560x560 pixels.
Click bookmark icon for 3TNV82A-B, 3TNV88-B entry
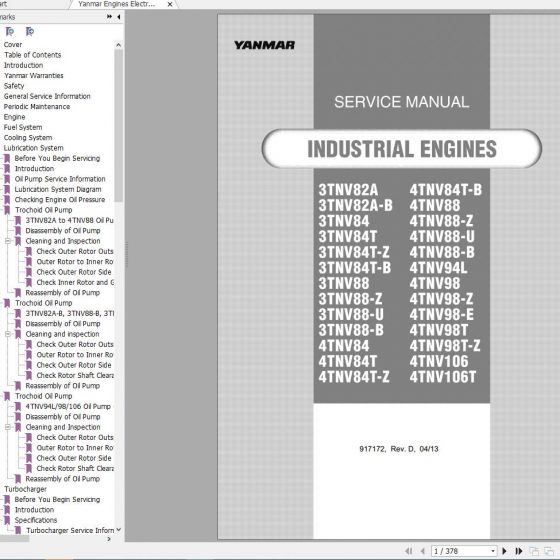point(18,314)
